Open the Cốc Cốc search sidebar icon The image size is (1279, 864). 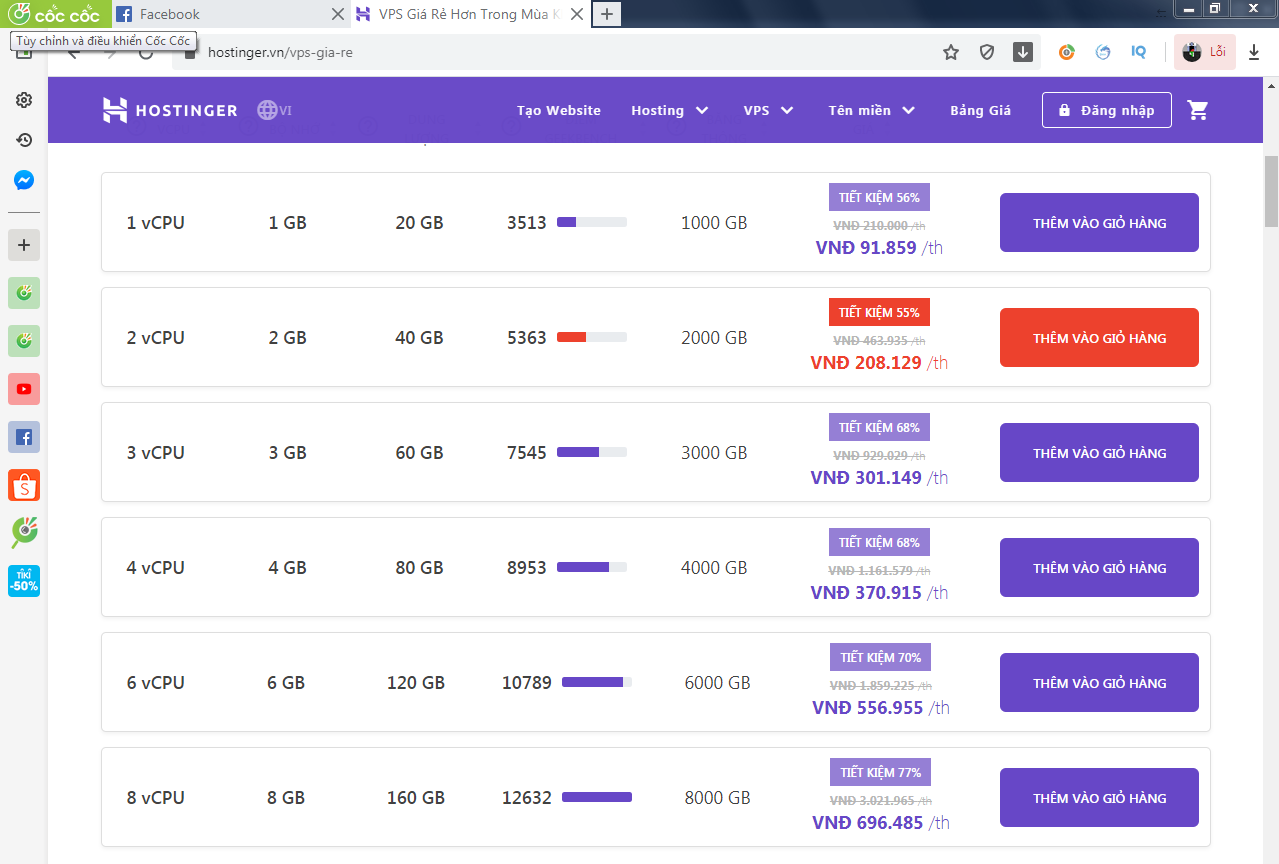point(24,533)
